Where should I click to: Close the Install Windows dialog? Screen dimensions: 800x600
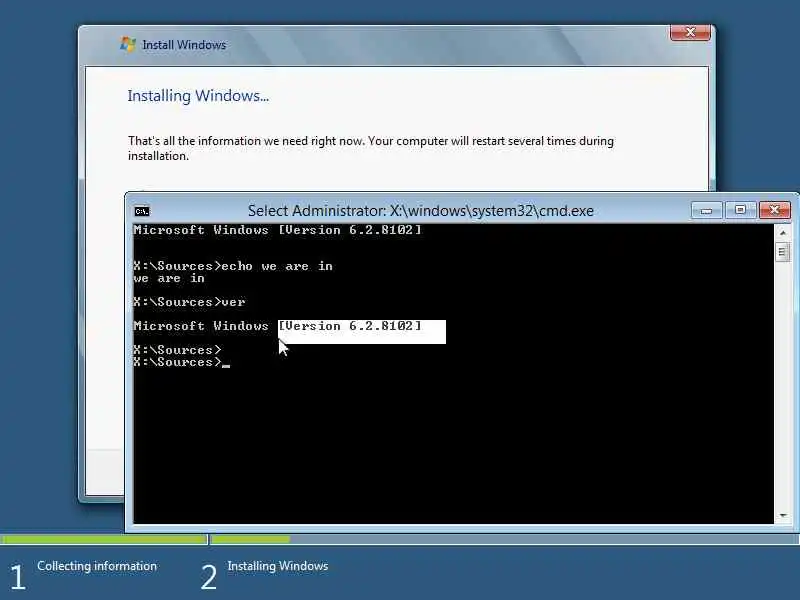(x=690, y=32)
